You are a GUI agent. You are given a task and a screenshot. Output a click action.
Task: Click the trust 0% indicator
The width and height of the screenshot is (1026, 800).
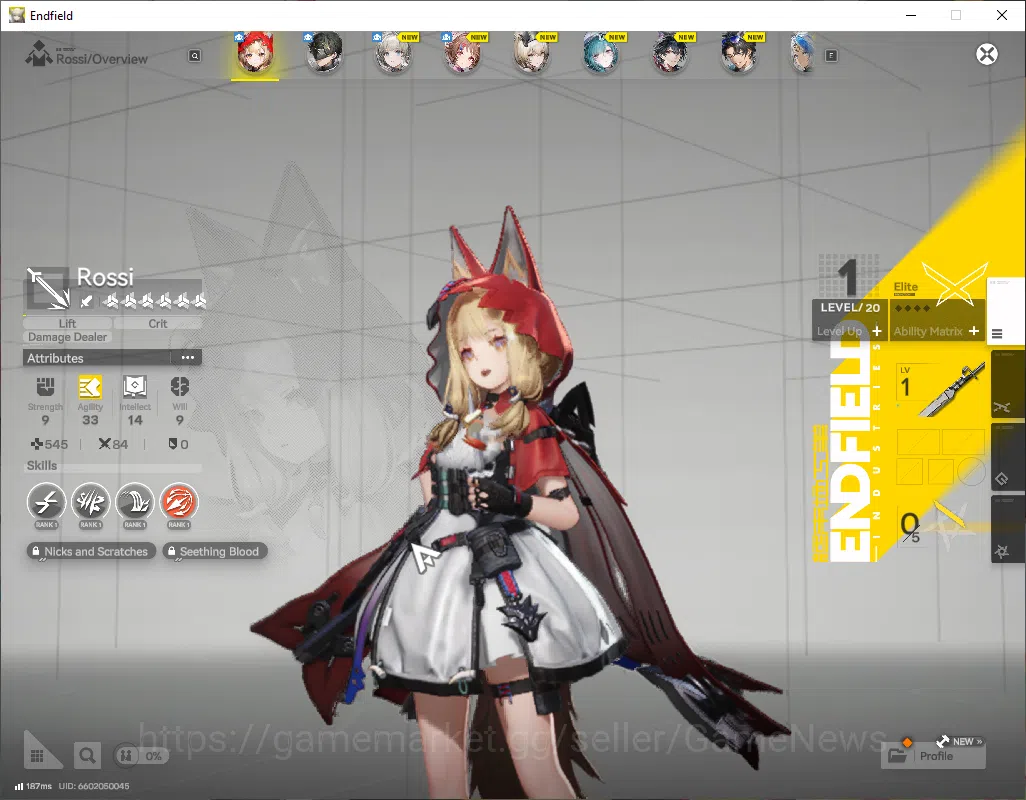click(x=141, y=756)
